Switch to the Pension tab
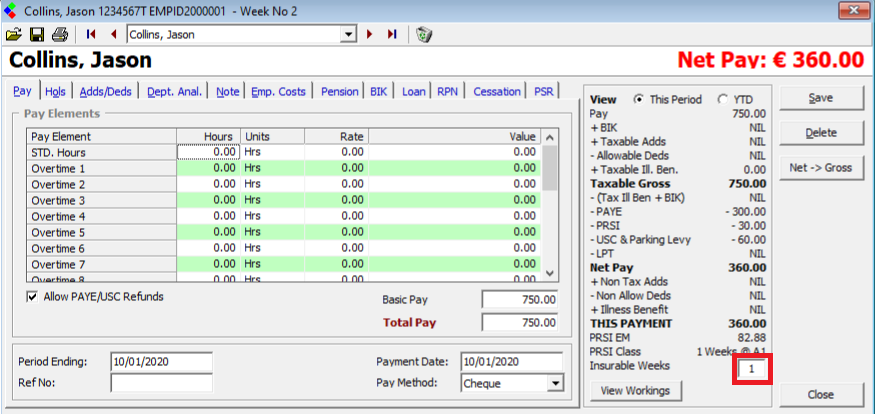 click(339, 91)
